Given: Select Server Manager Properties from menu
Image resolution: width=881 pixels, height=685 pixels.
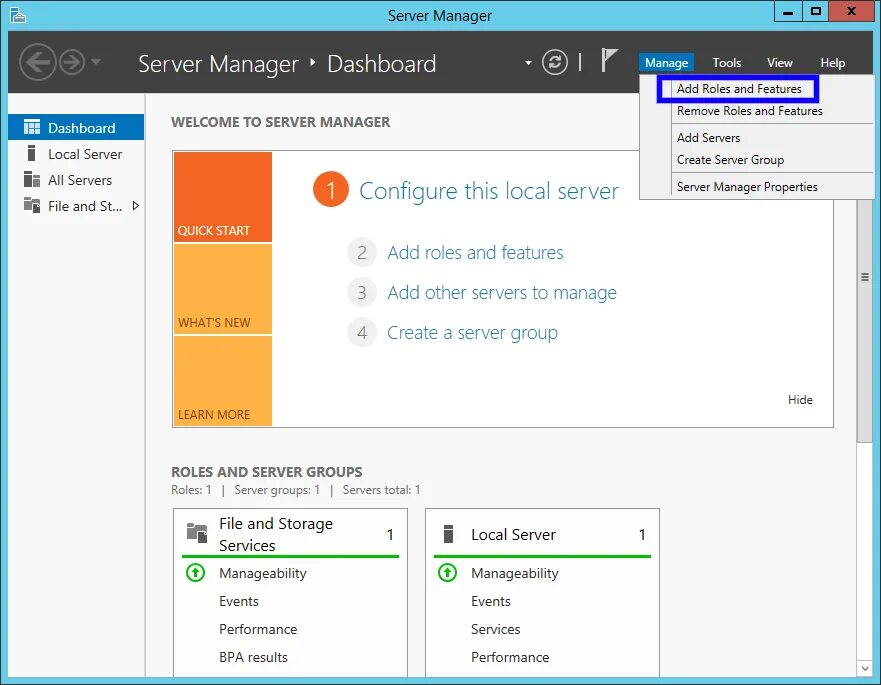Looking at the screenshot, I should point(747,187).
